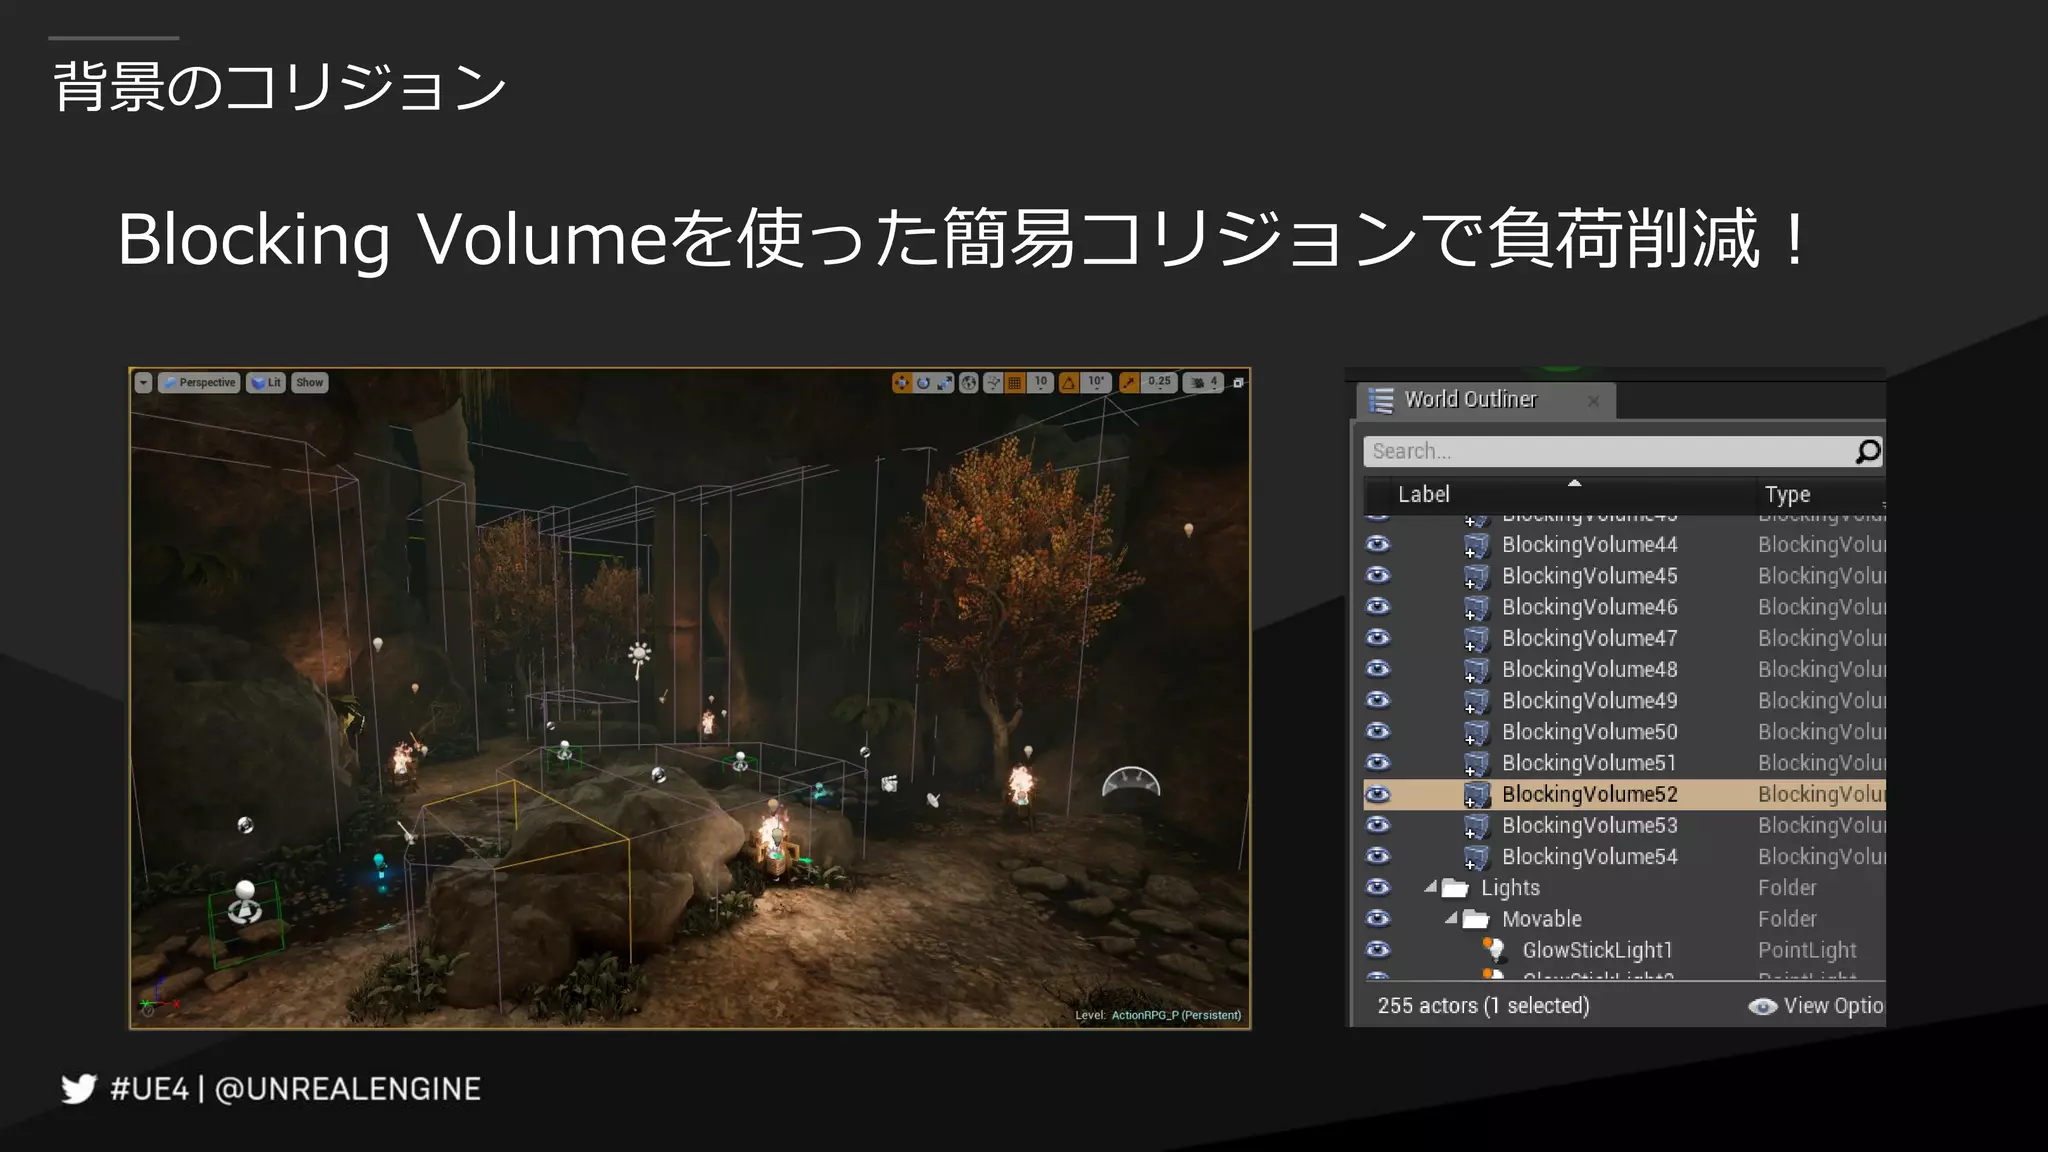Select the Player Start actor in viewport

[245, 903]
